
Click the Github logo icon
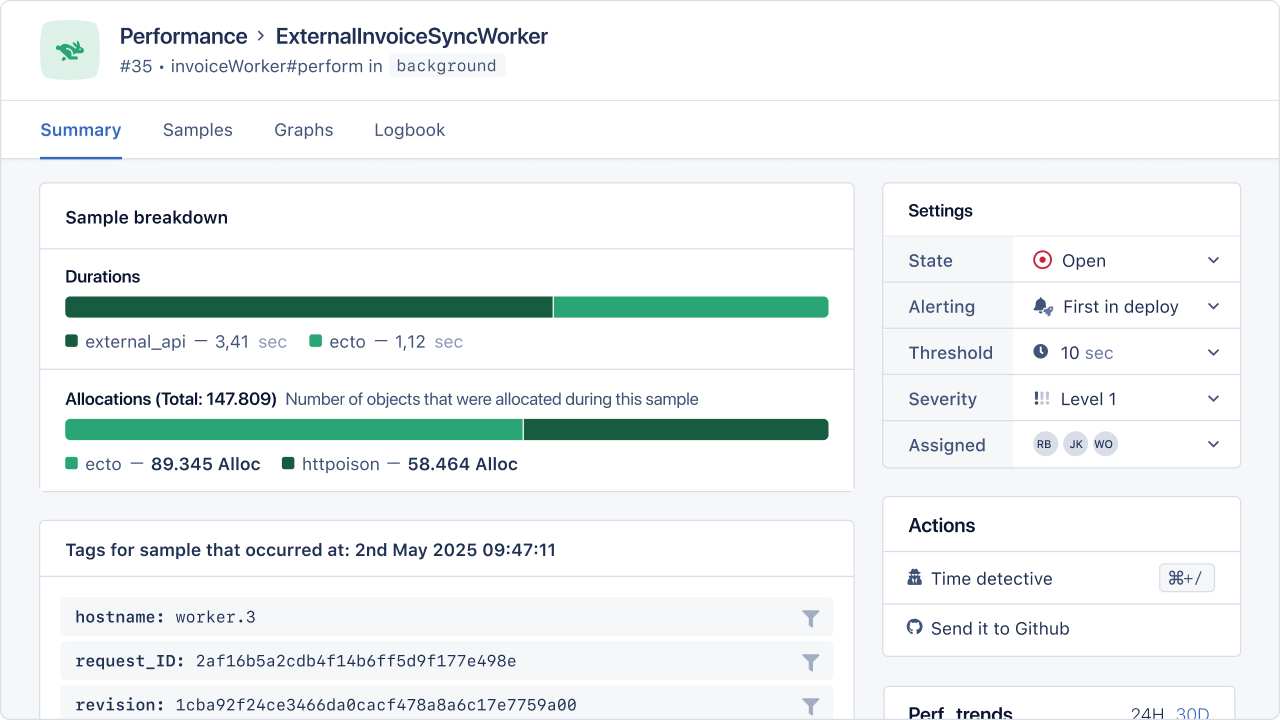click(914, 628)
